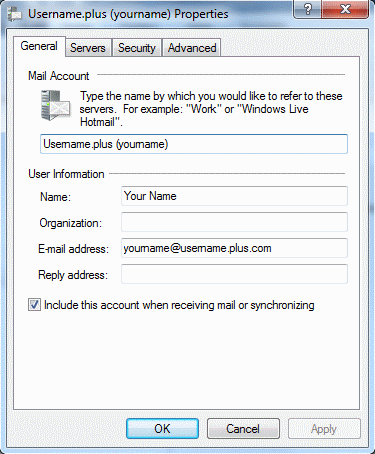Click the Apply button
375x454 pixels.
(x=324, y=429)
